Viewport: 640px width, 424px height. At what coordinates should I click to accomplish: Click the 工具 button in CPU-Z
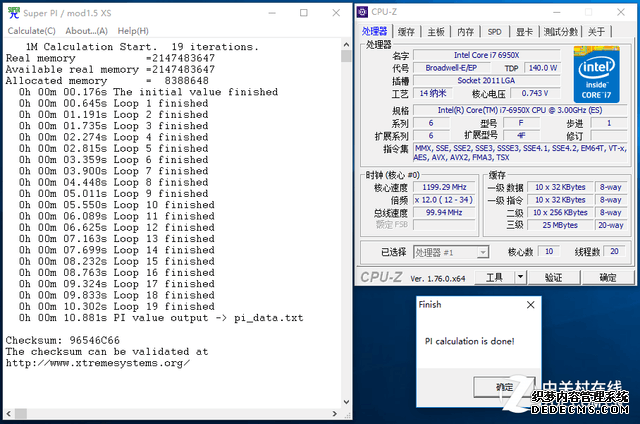[x=495, y=277]
